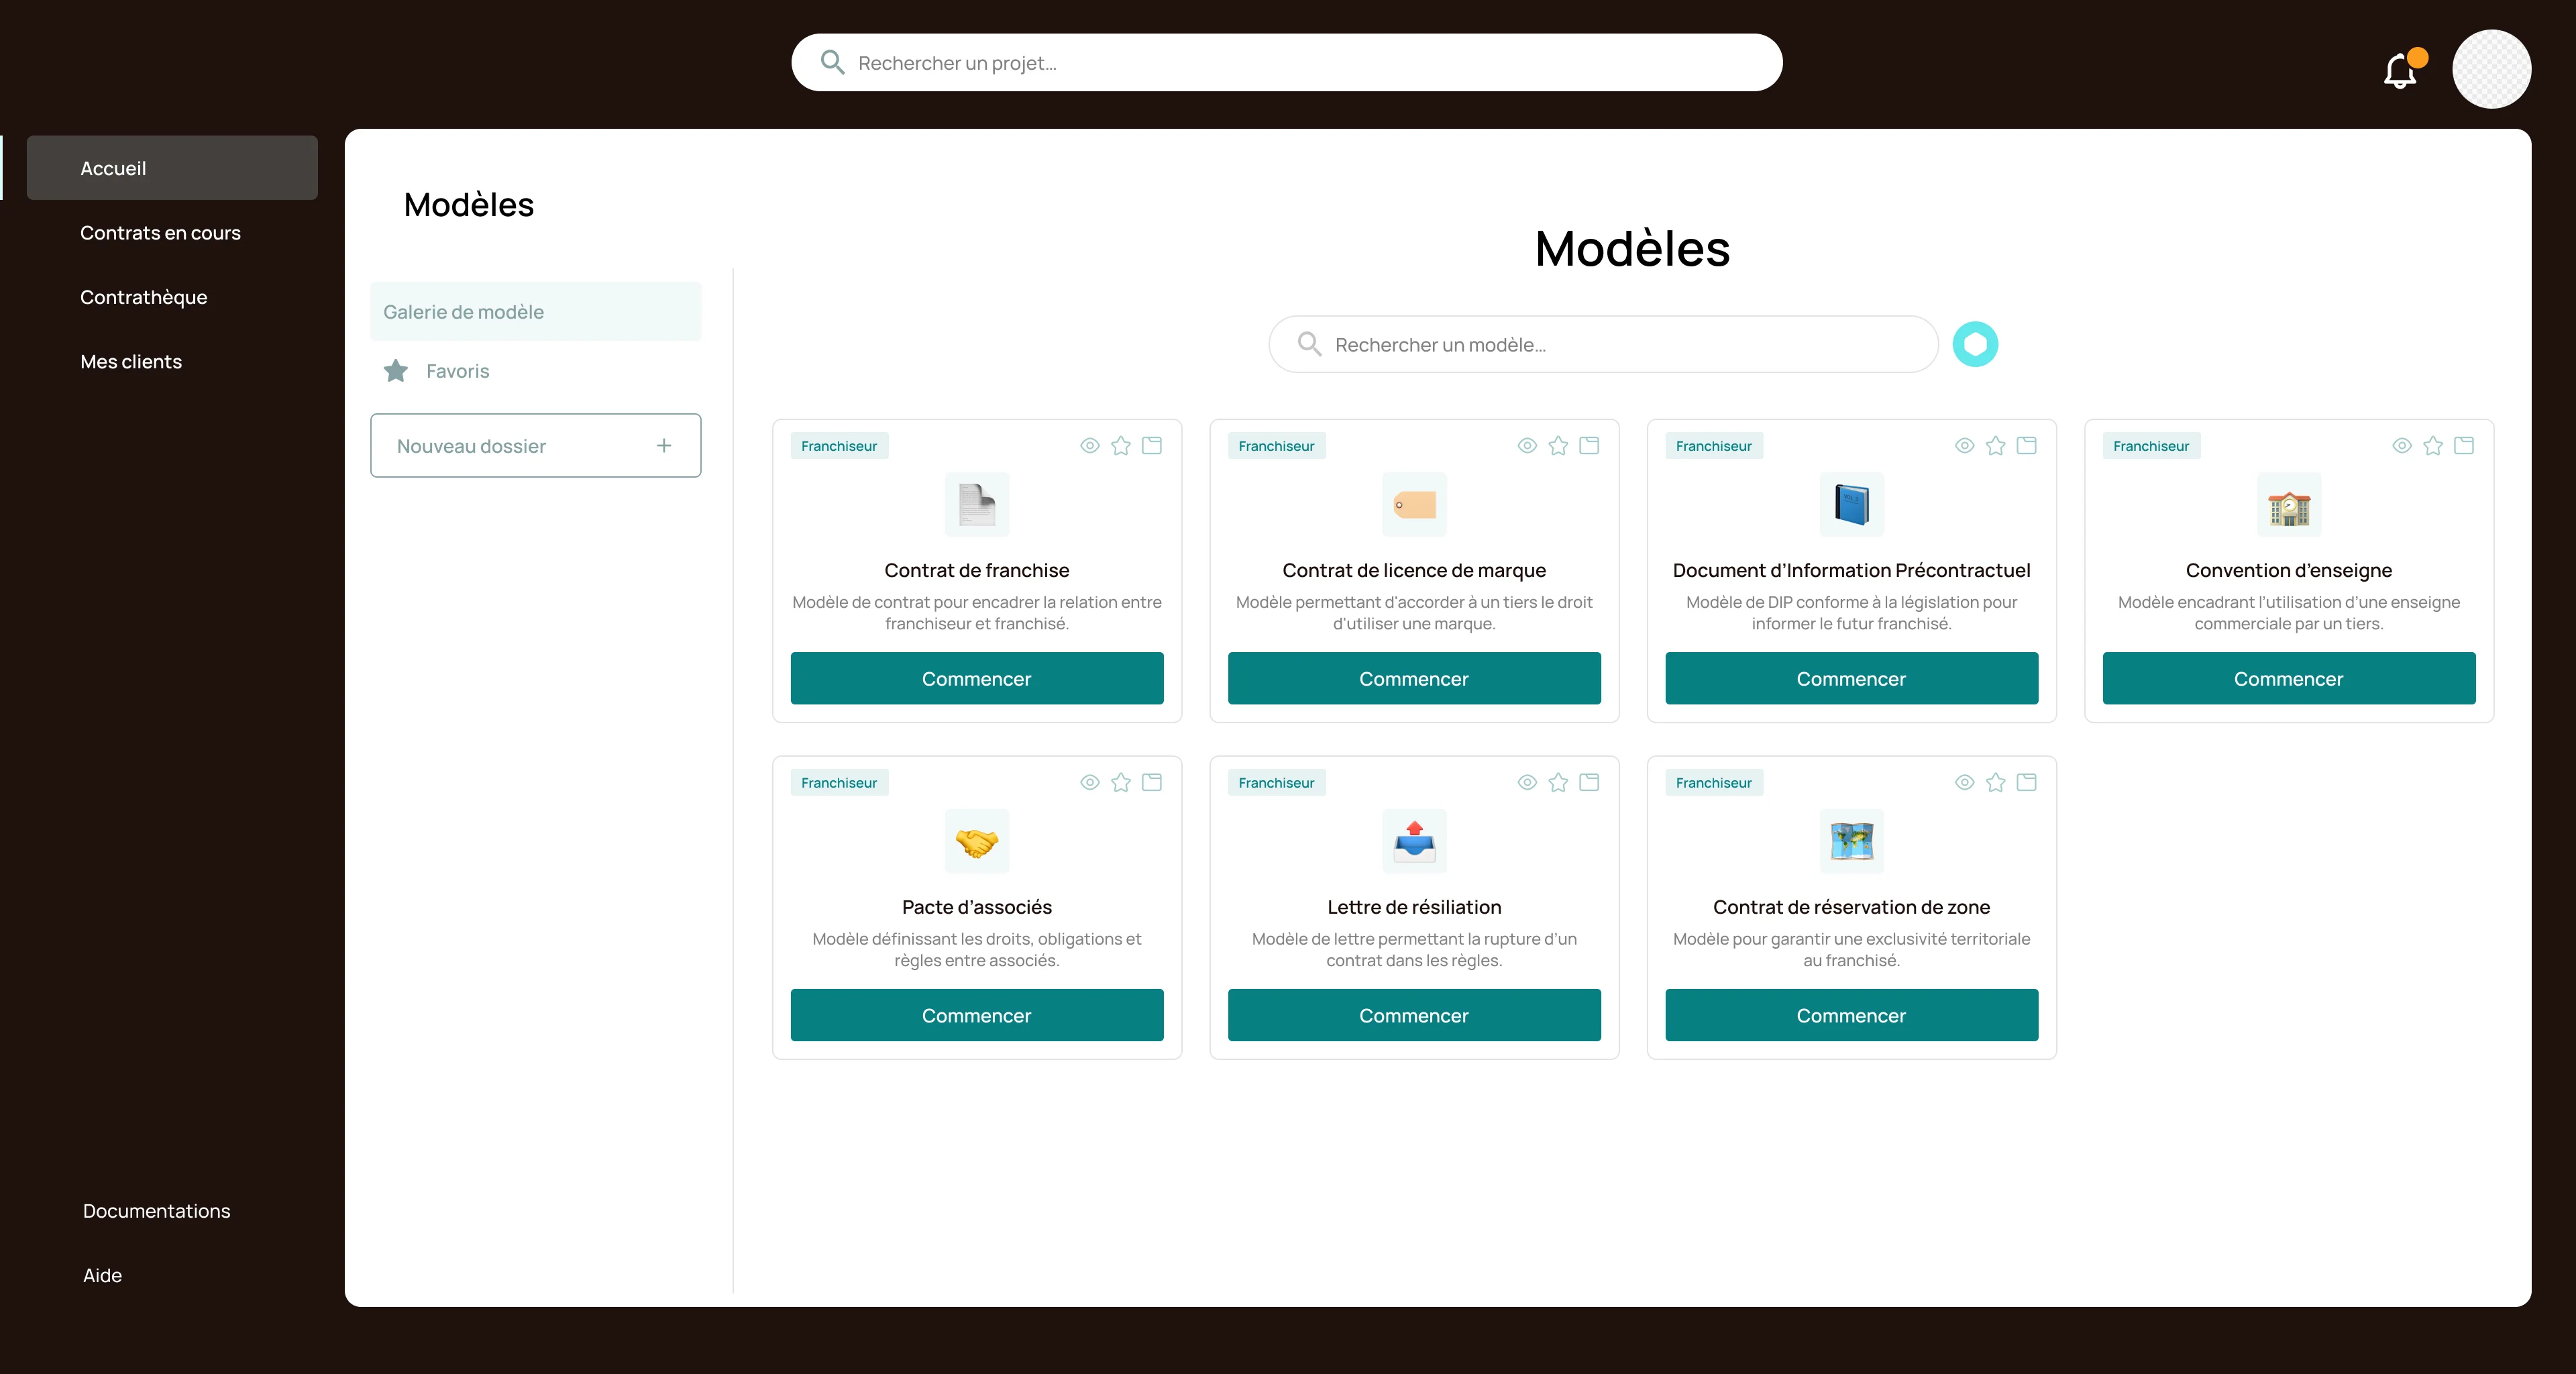Star the Contrat de réservation de zone

pos(1996,783)
